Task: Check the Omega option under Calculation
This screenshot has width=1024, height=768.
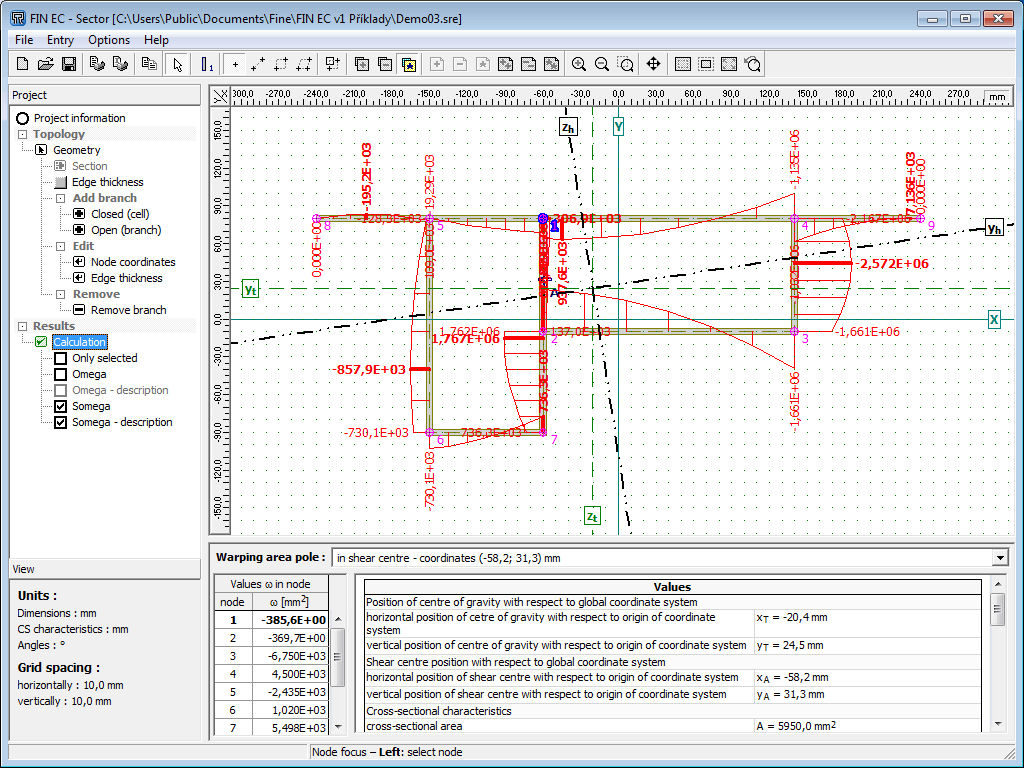Action: coord(61,374)
